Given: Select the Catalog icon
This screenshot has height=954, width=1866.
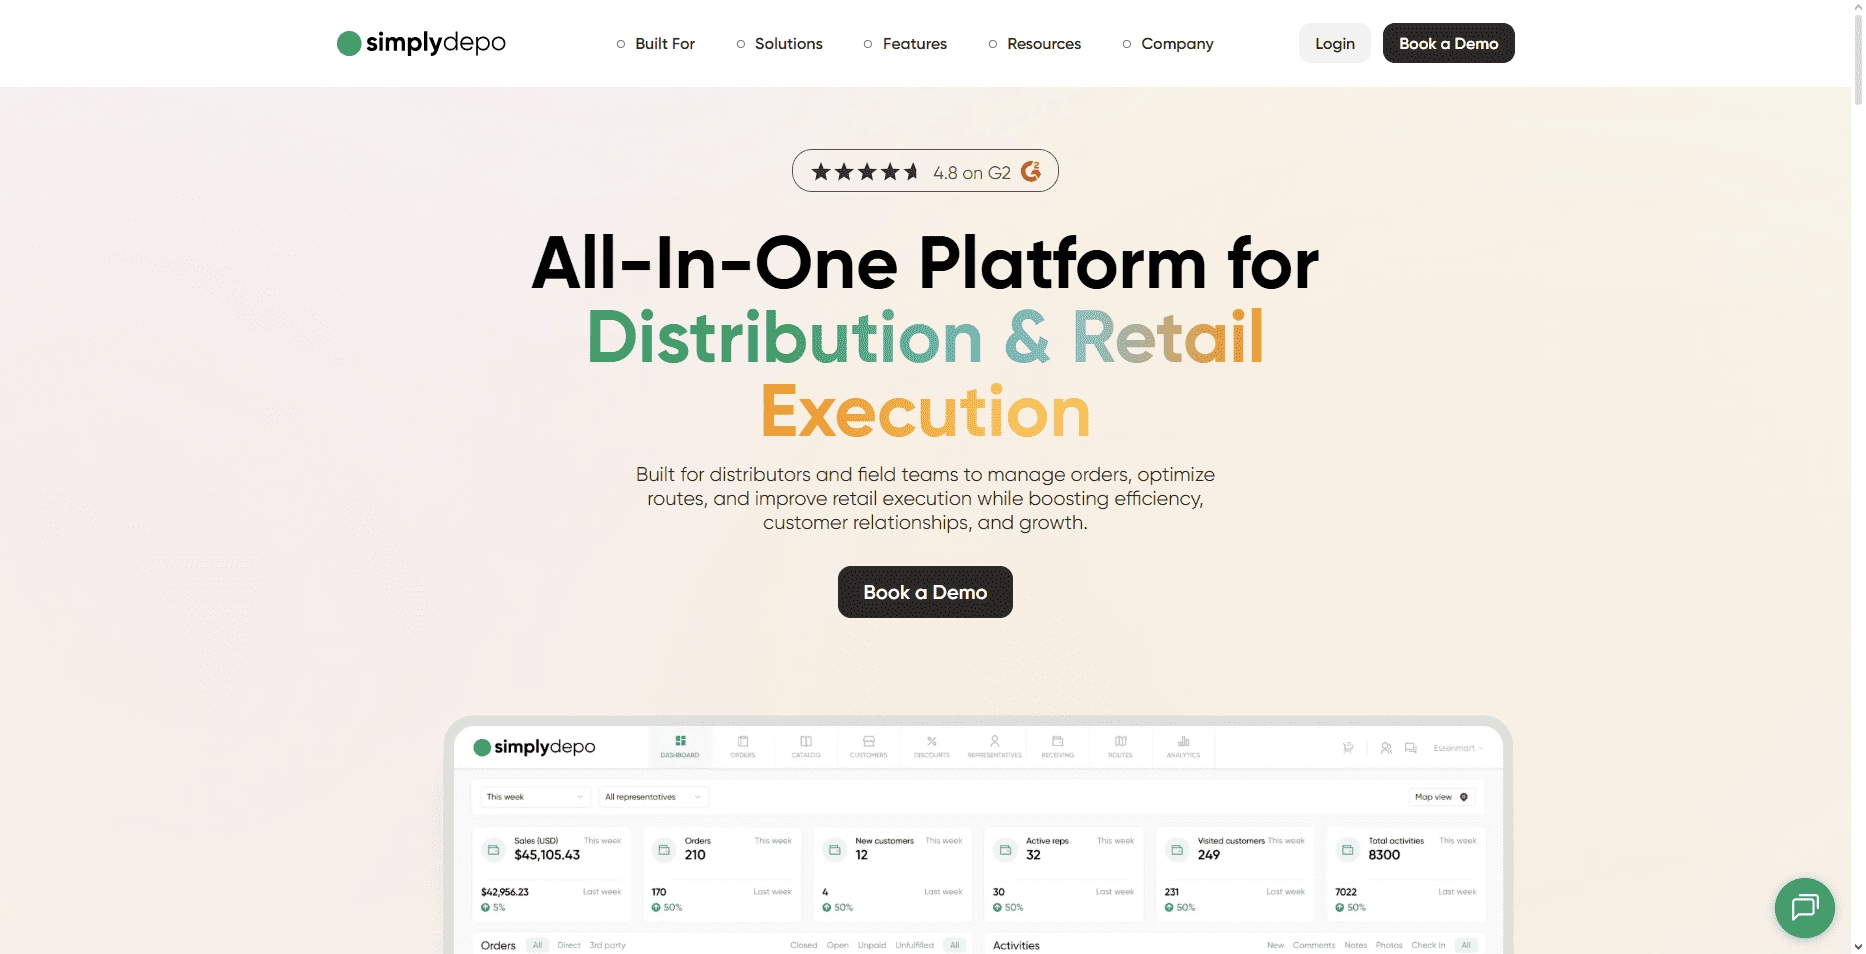Looking at the screenshot, I should tap(806, 747).
